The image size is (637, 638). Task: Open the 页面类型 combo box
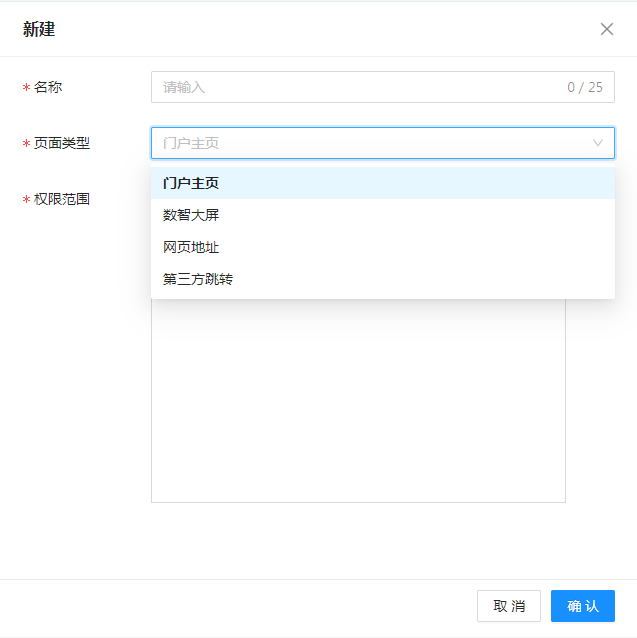point(370,143)
